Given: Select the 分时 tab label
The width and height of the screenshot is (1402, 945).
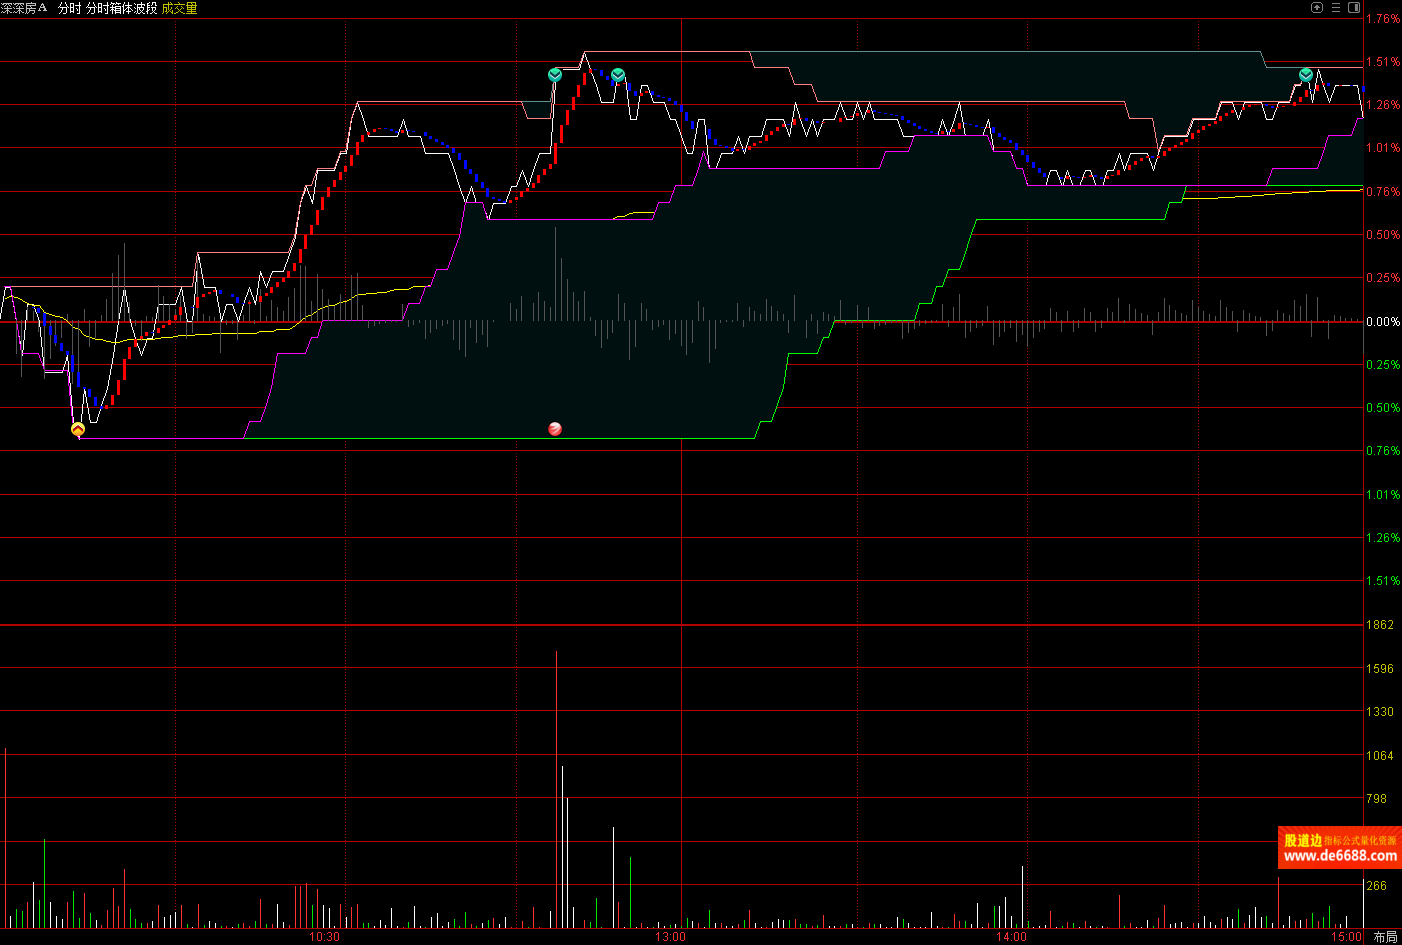Looking at the screenshot, I should tap(69, 8).
